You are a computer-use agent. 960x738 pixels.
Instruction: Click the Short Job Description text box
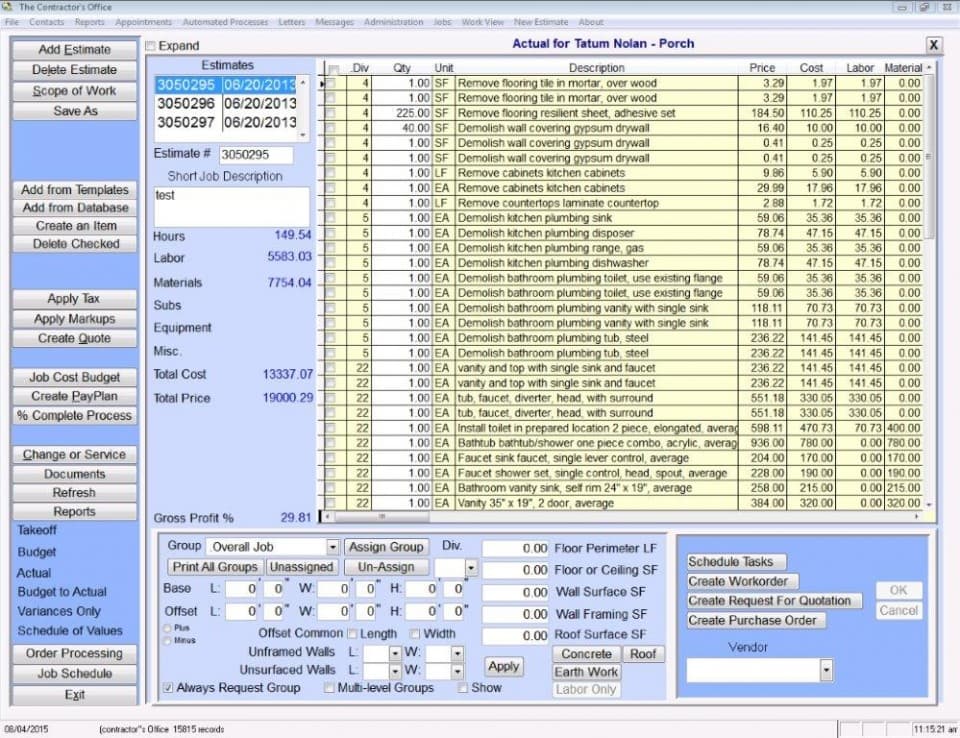coord(231,206)
